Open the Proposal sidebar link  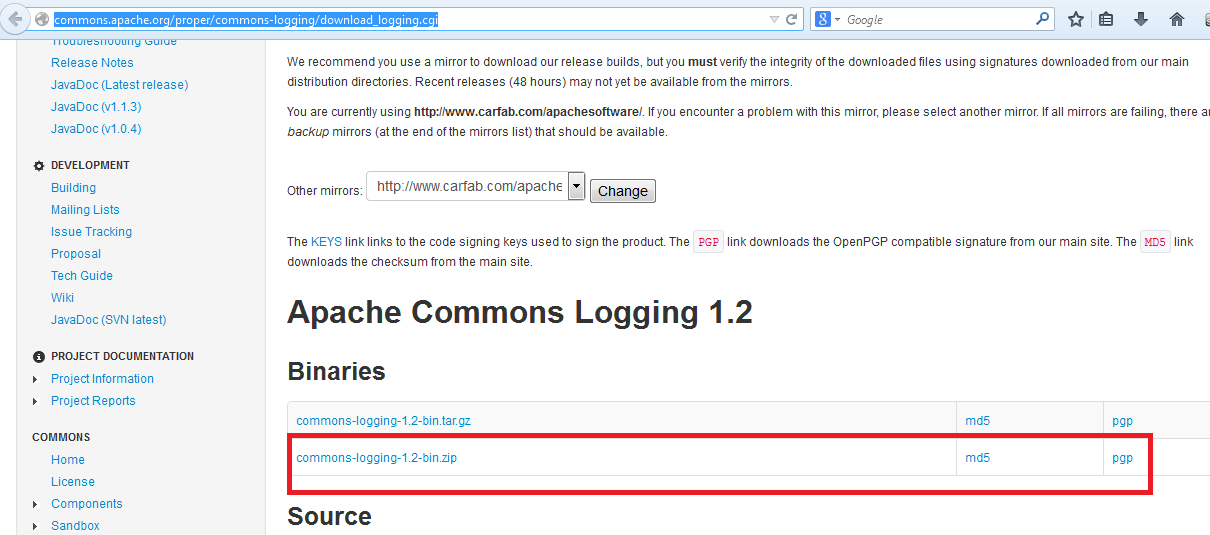click(76, 254)
